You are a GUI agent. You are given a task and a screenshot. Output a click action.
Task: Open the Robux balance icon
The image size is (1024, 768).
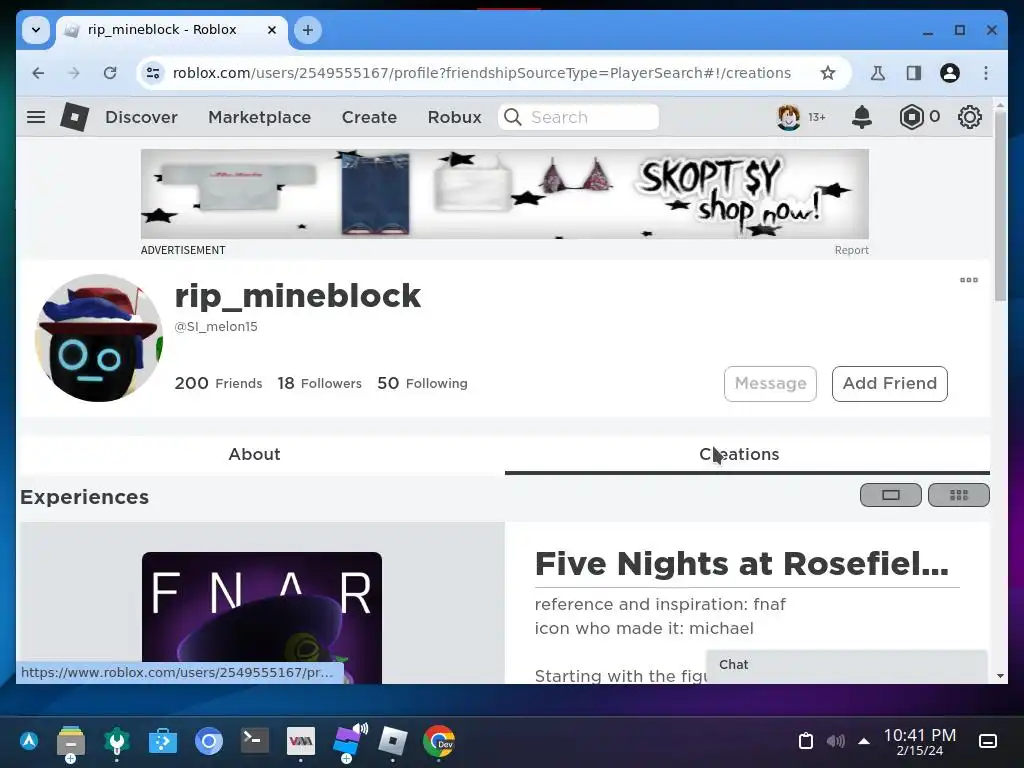point(911,117)
